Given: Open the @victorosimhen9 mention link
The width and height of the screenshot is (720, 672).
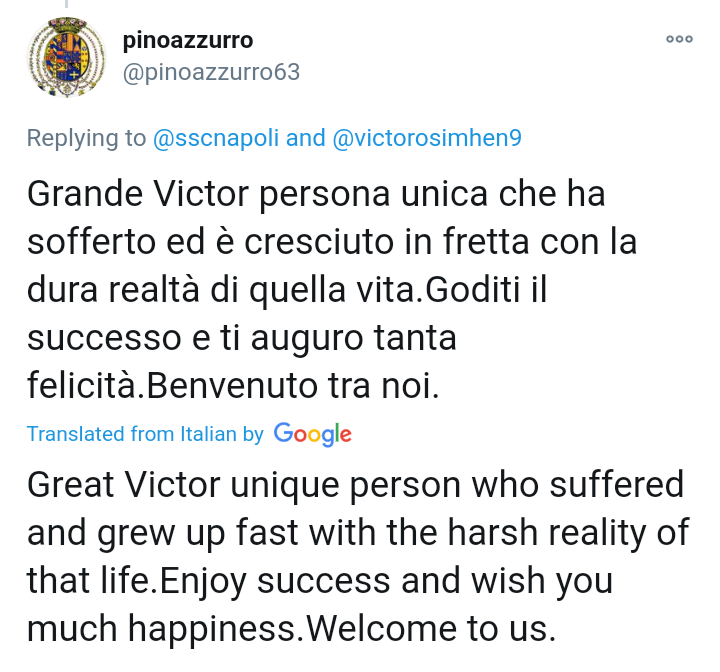Looking at the screenshot, I should point(427,138).
